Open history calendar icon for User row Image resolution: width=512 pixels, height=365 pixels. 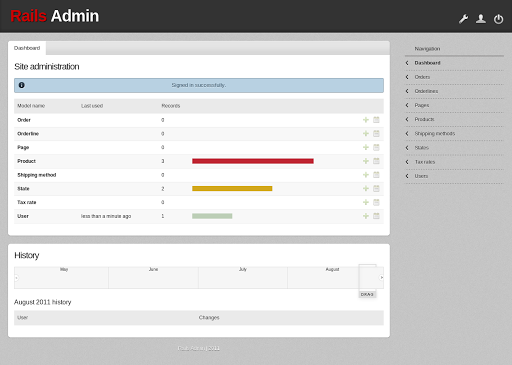tap(376, 216)
